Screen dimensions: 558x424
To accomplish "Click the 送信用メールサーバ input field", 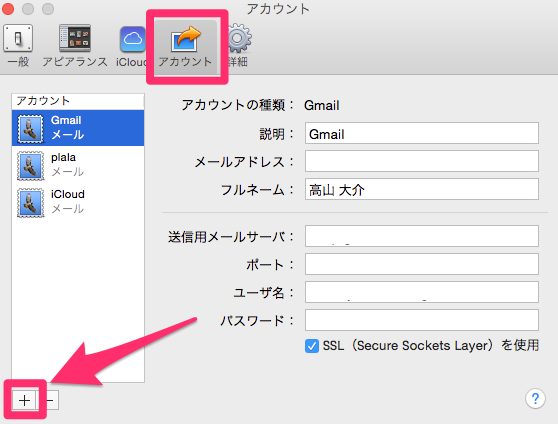I will pos(422,236).
